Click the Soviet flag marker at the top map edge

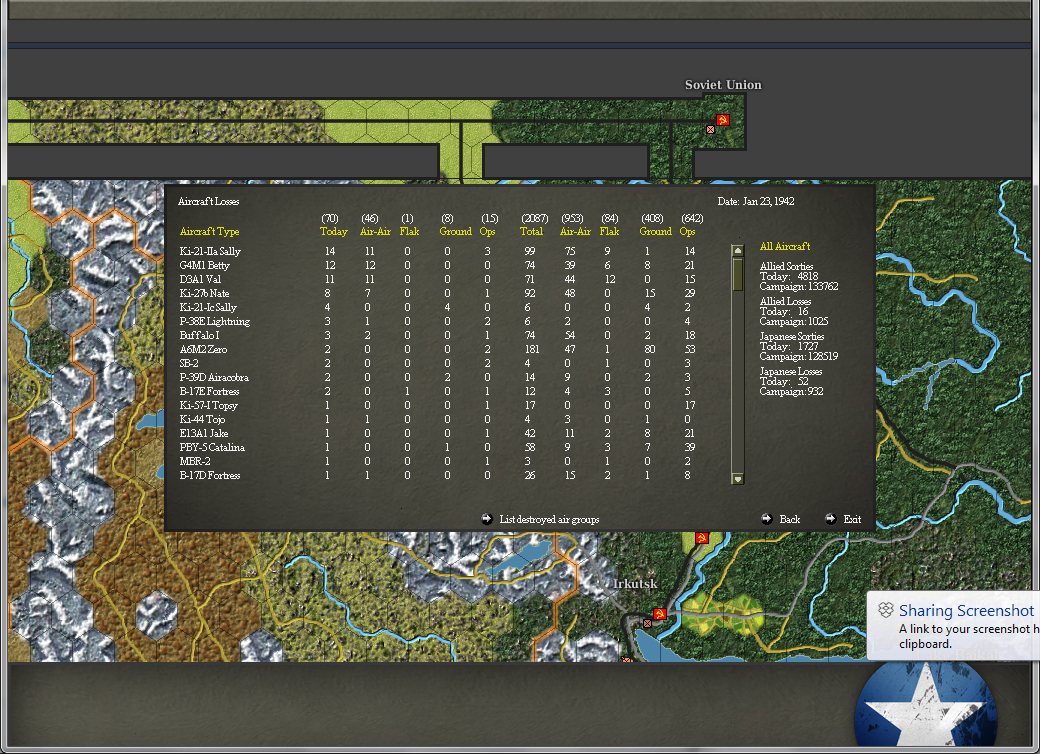[723, 119]
